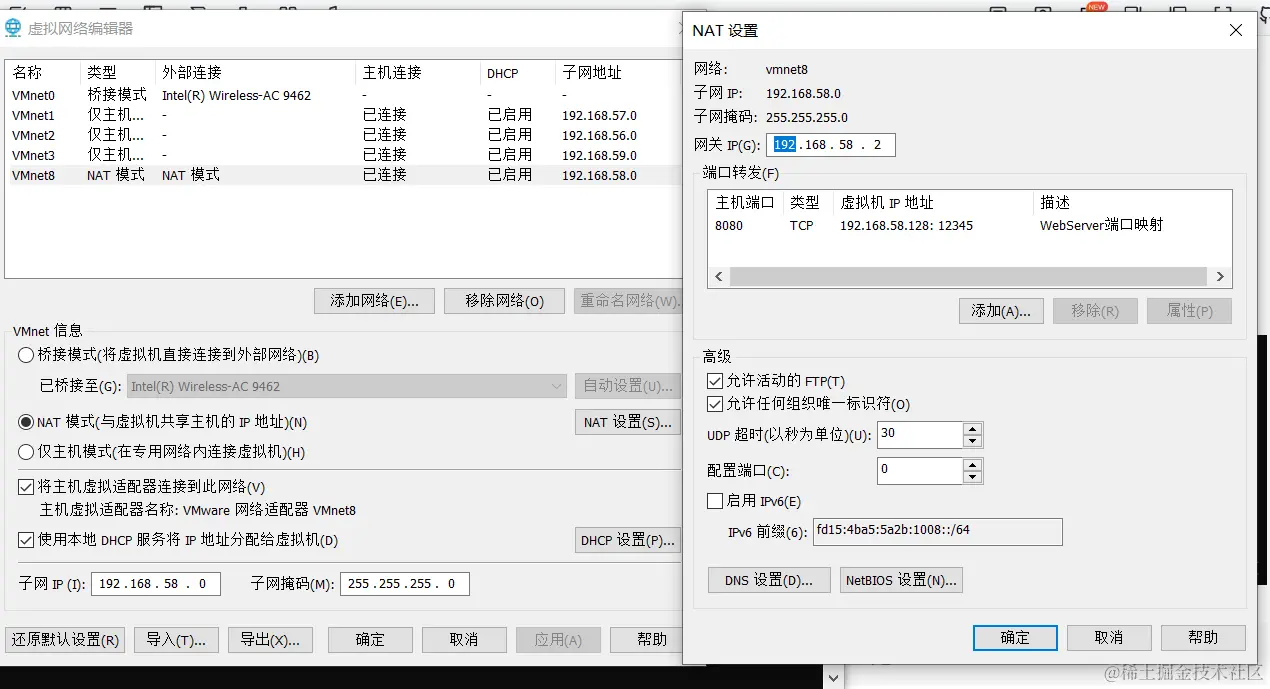
Task: Click the Virtual Network Editor globe icon
Action: click(13, 28)
